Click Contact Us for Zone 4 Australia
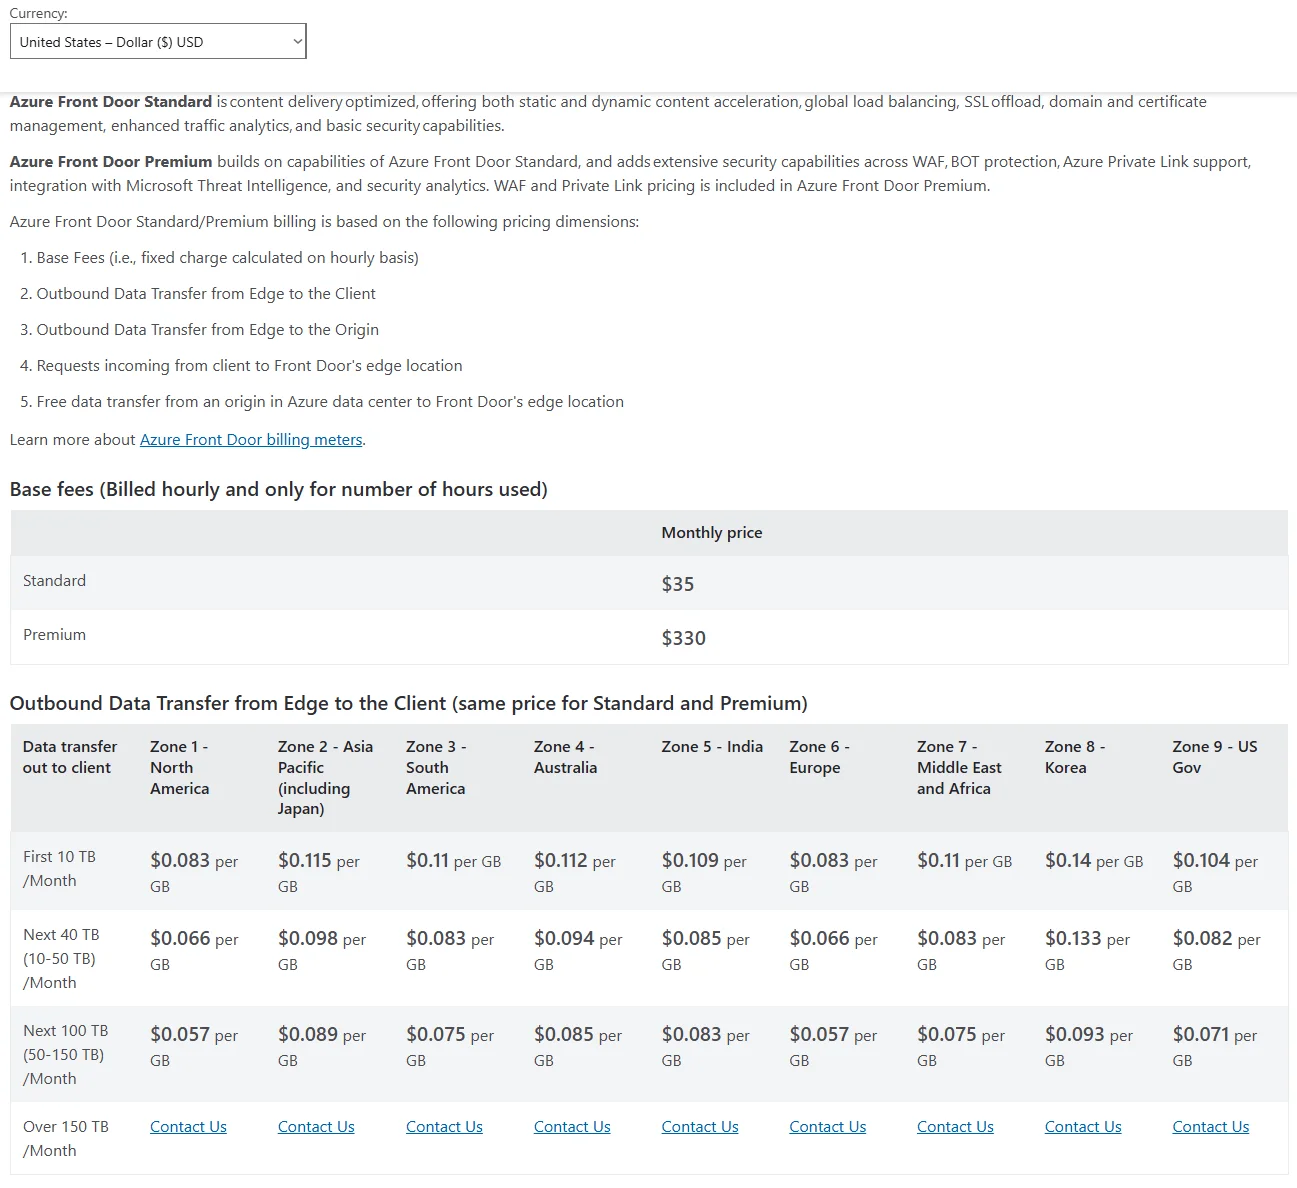1297x1188 pixels. point(572,1127)
